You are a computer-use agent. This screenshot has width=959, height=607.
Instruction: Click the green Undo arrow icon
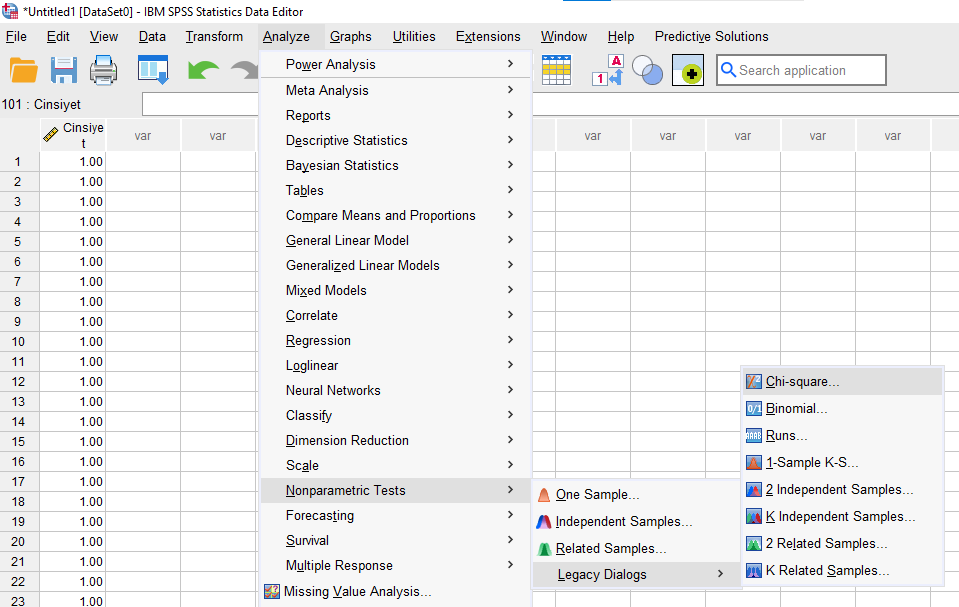[203, 71]
